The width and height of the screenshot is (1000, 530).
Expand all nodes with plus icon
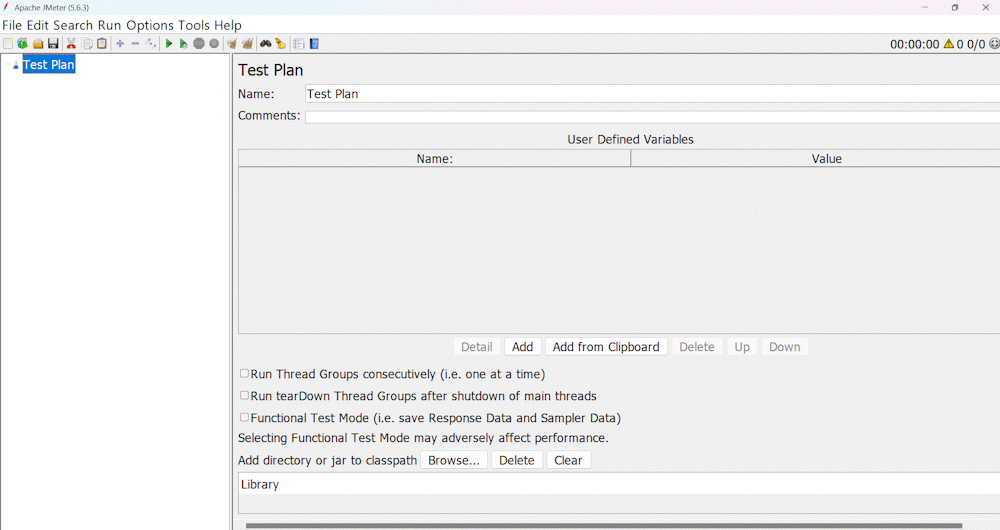[120, 43]
